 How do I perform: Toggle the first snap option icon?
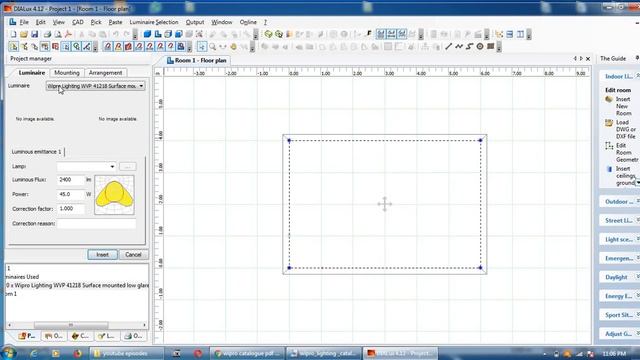tap(108, 47)
